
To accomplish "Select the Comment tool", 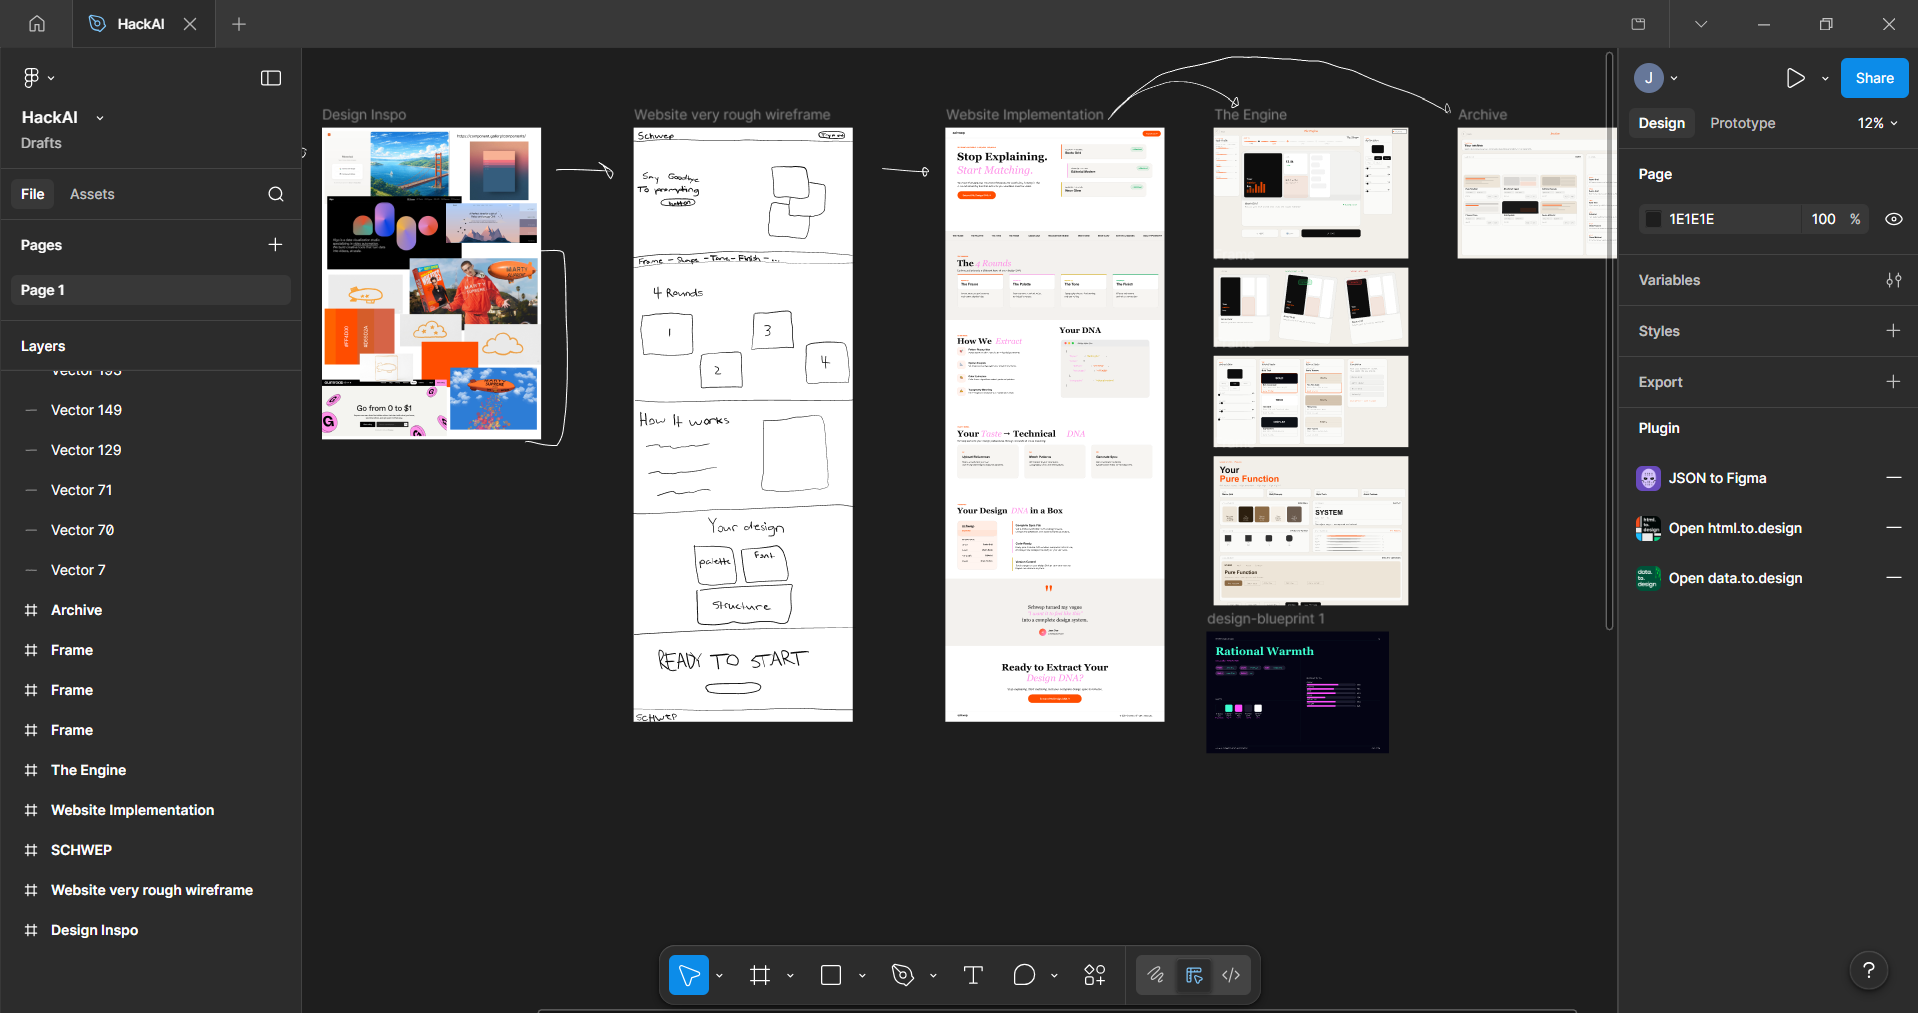I will coord(1024,975).
